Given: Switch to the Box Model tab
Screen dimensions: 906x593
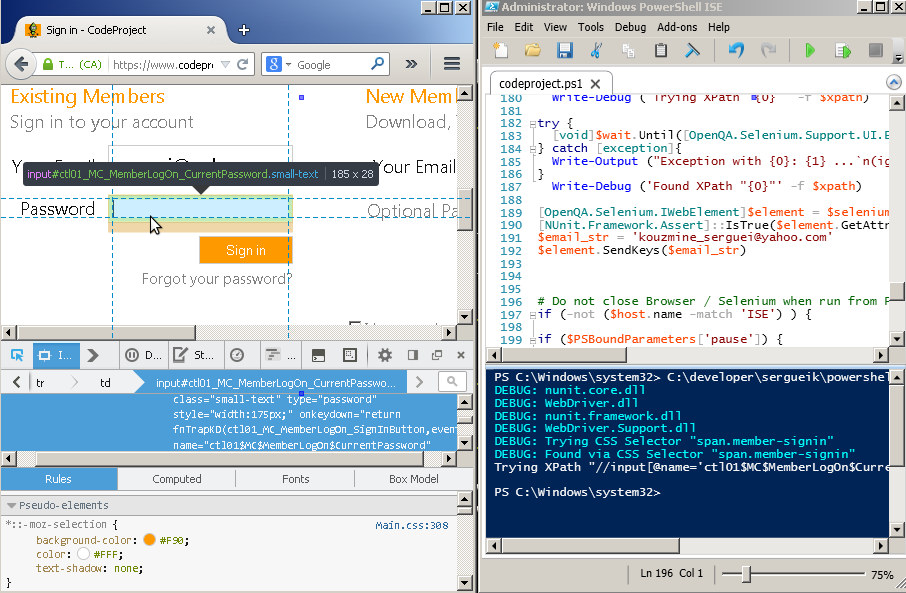Looking at the screenshot, I should pos(414,479).
